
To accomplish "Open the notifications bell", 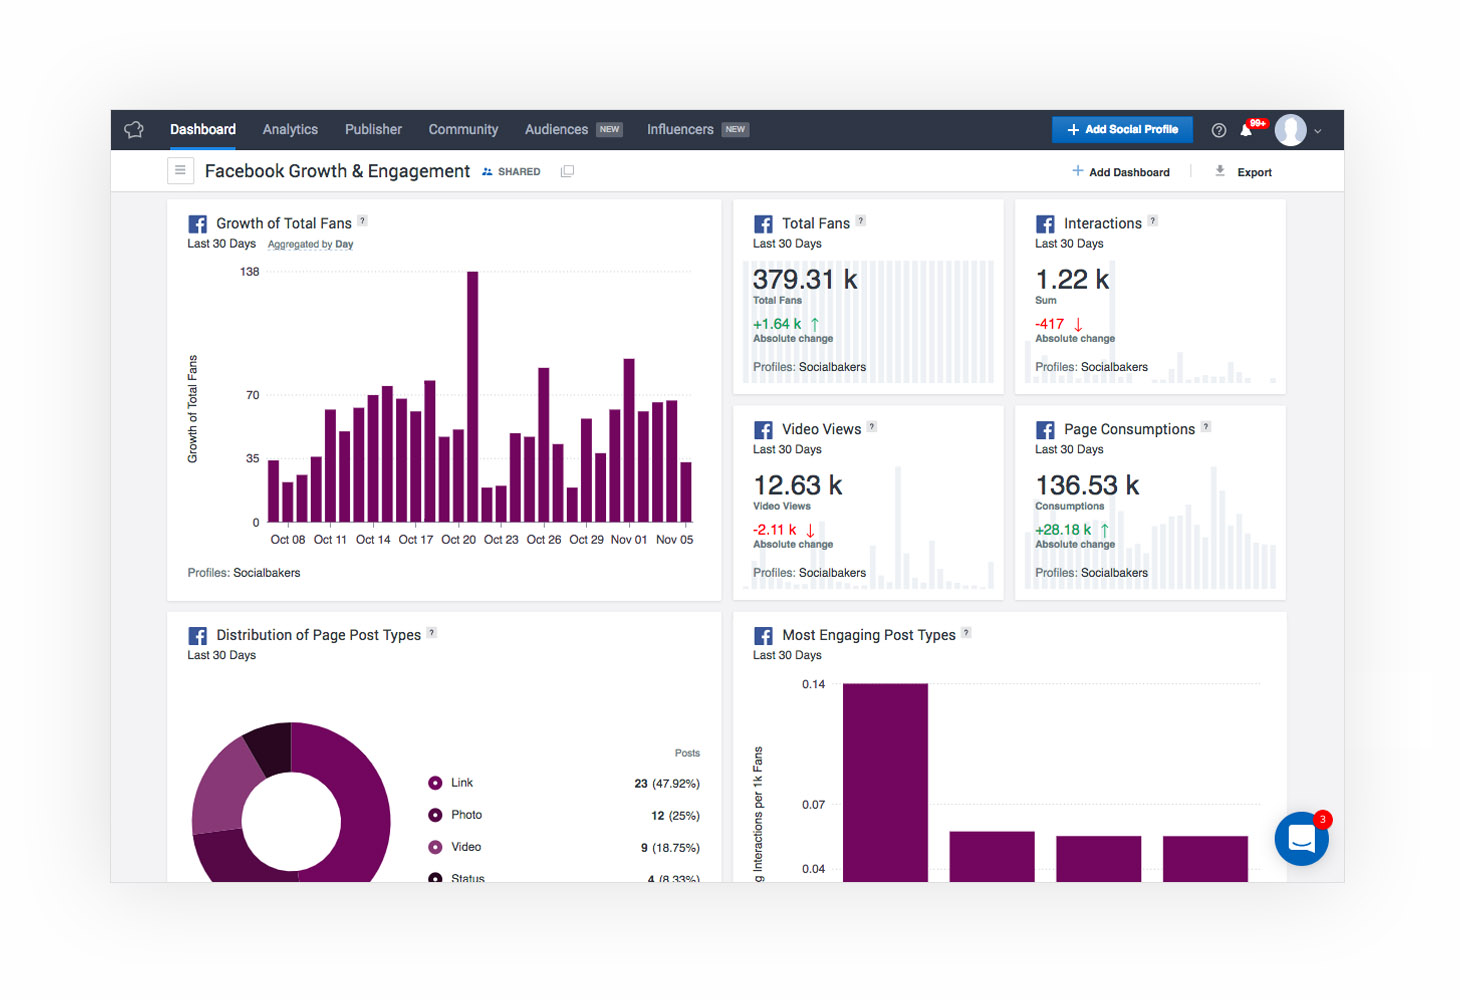I will 1246,130.
